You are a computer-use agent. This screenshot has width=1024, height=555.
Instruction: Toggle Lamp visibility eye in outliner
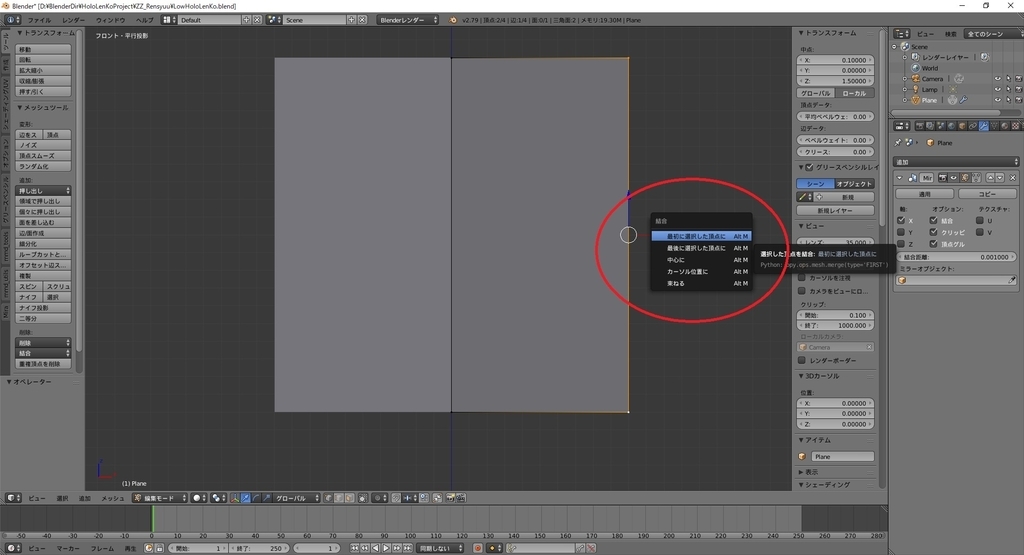[997, 89]
